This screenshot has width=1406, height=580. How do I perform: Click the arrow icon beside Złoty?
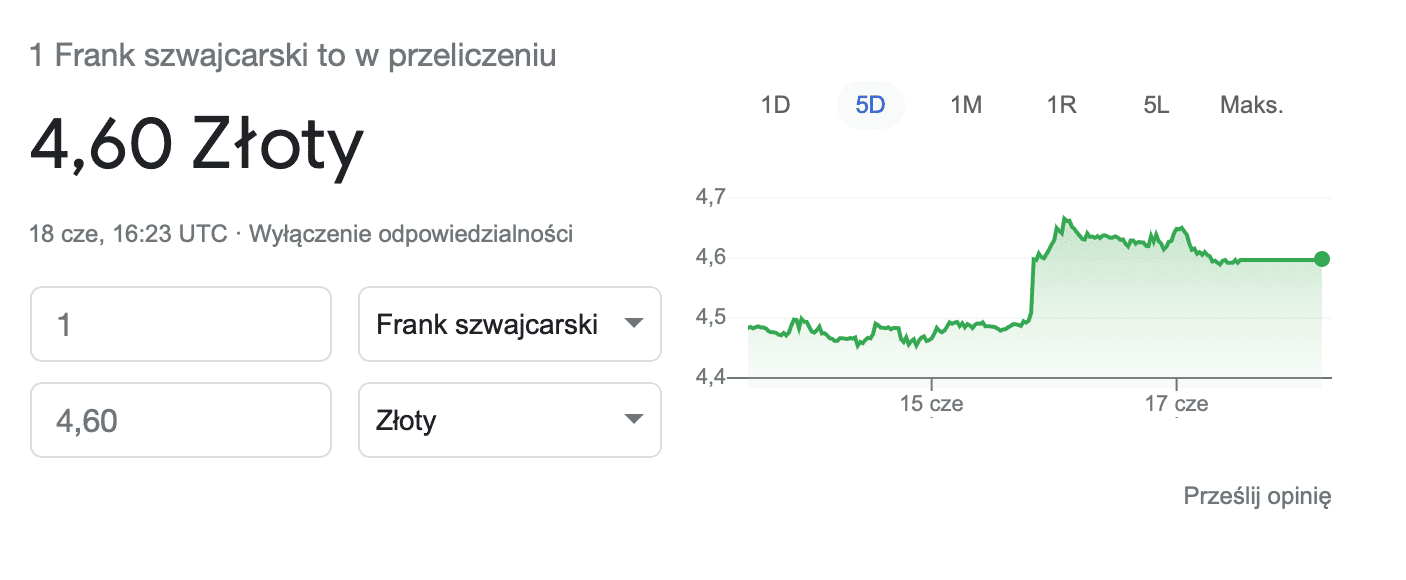633,420
